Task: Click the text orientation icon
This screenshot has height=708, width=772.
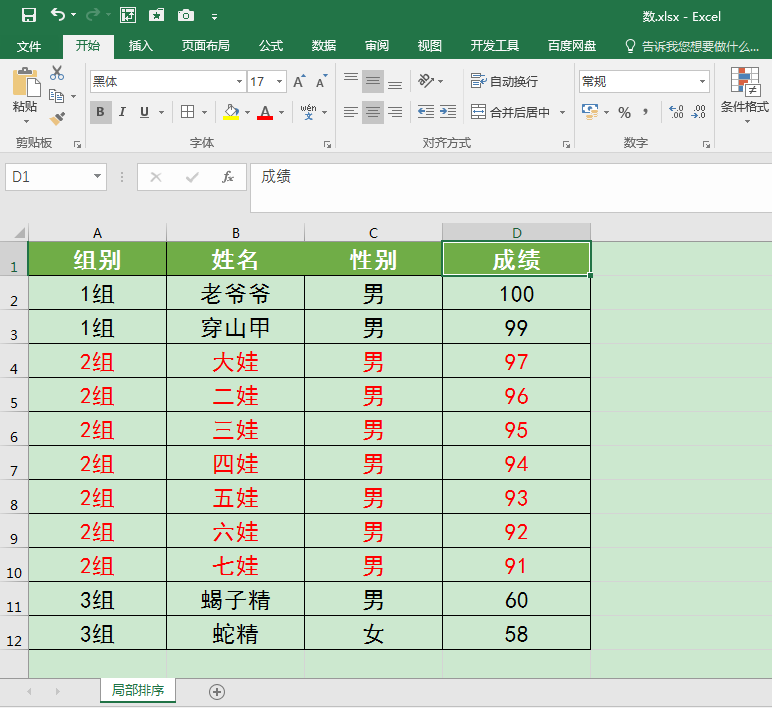Action: click(x=426, y=81)
